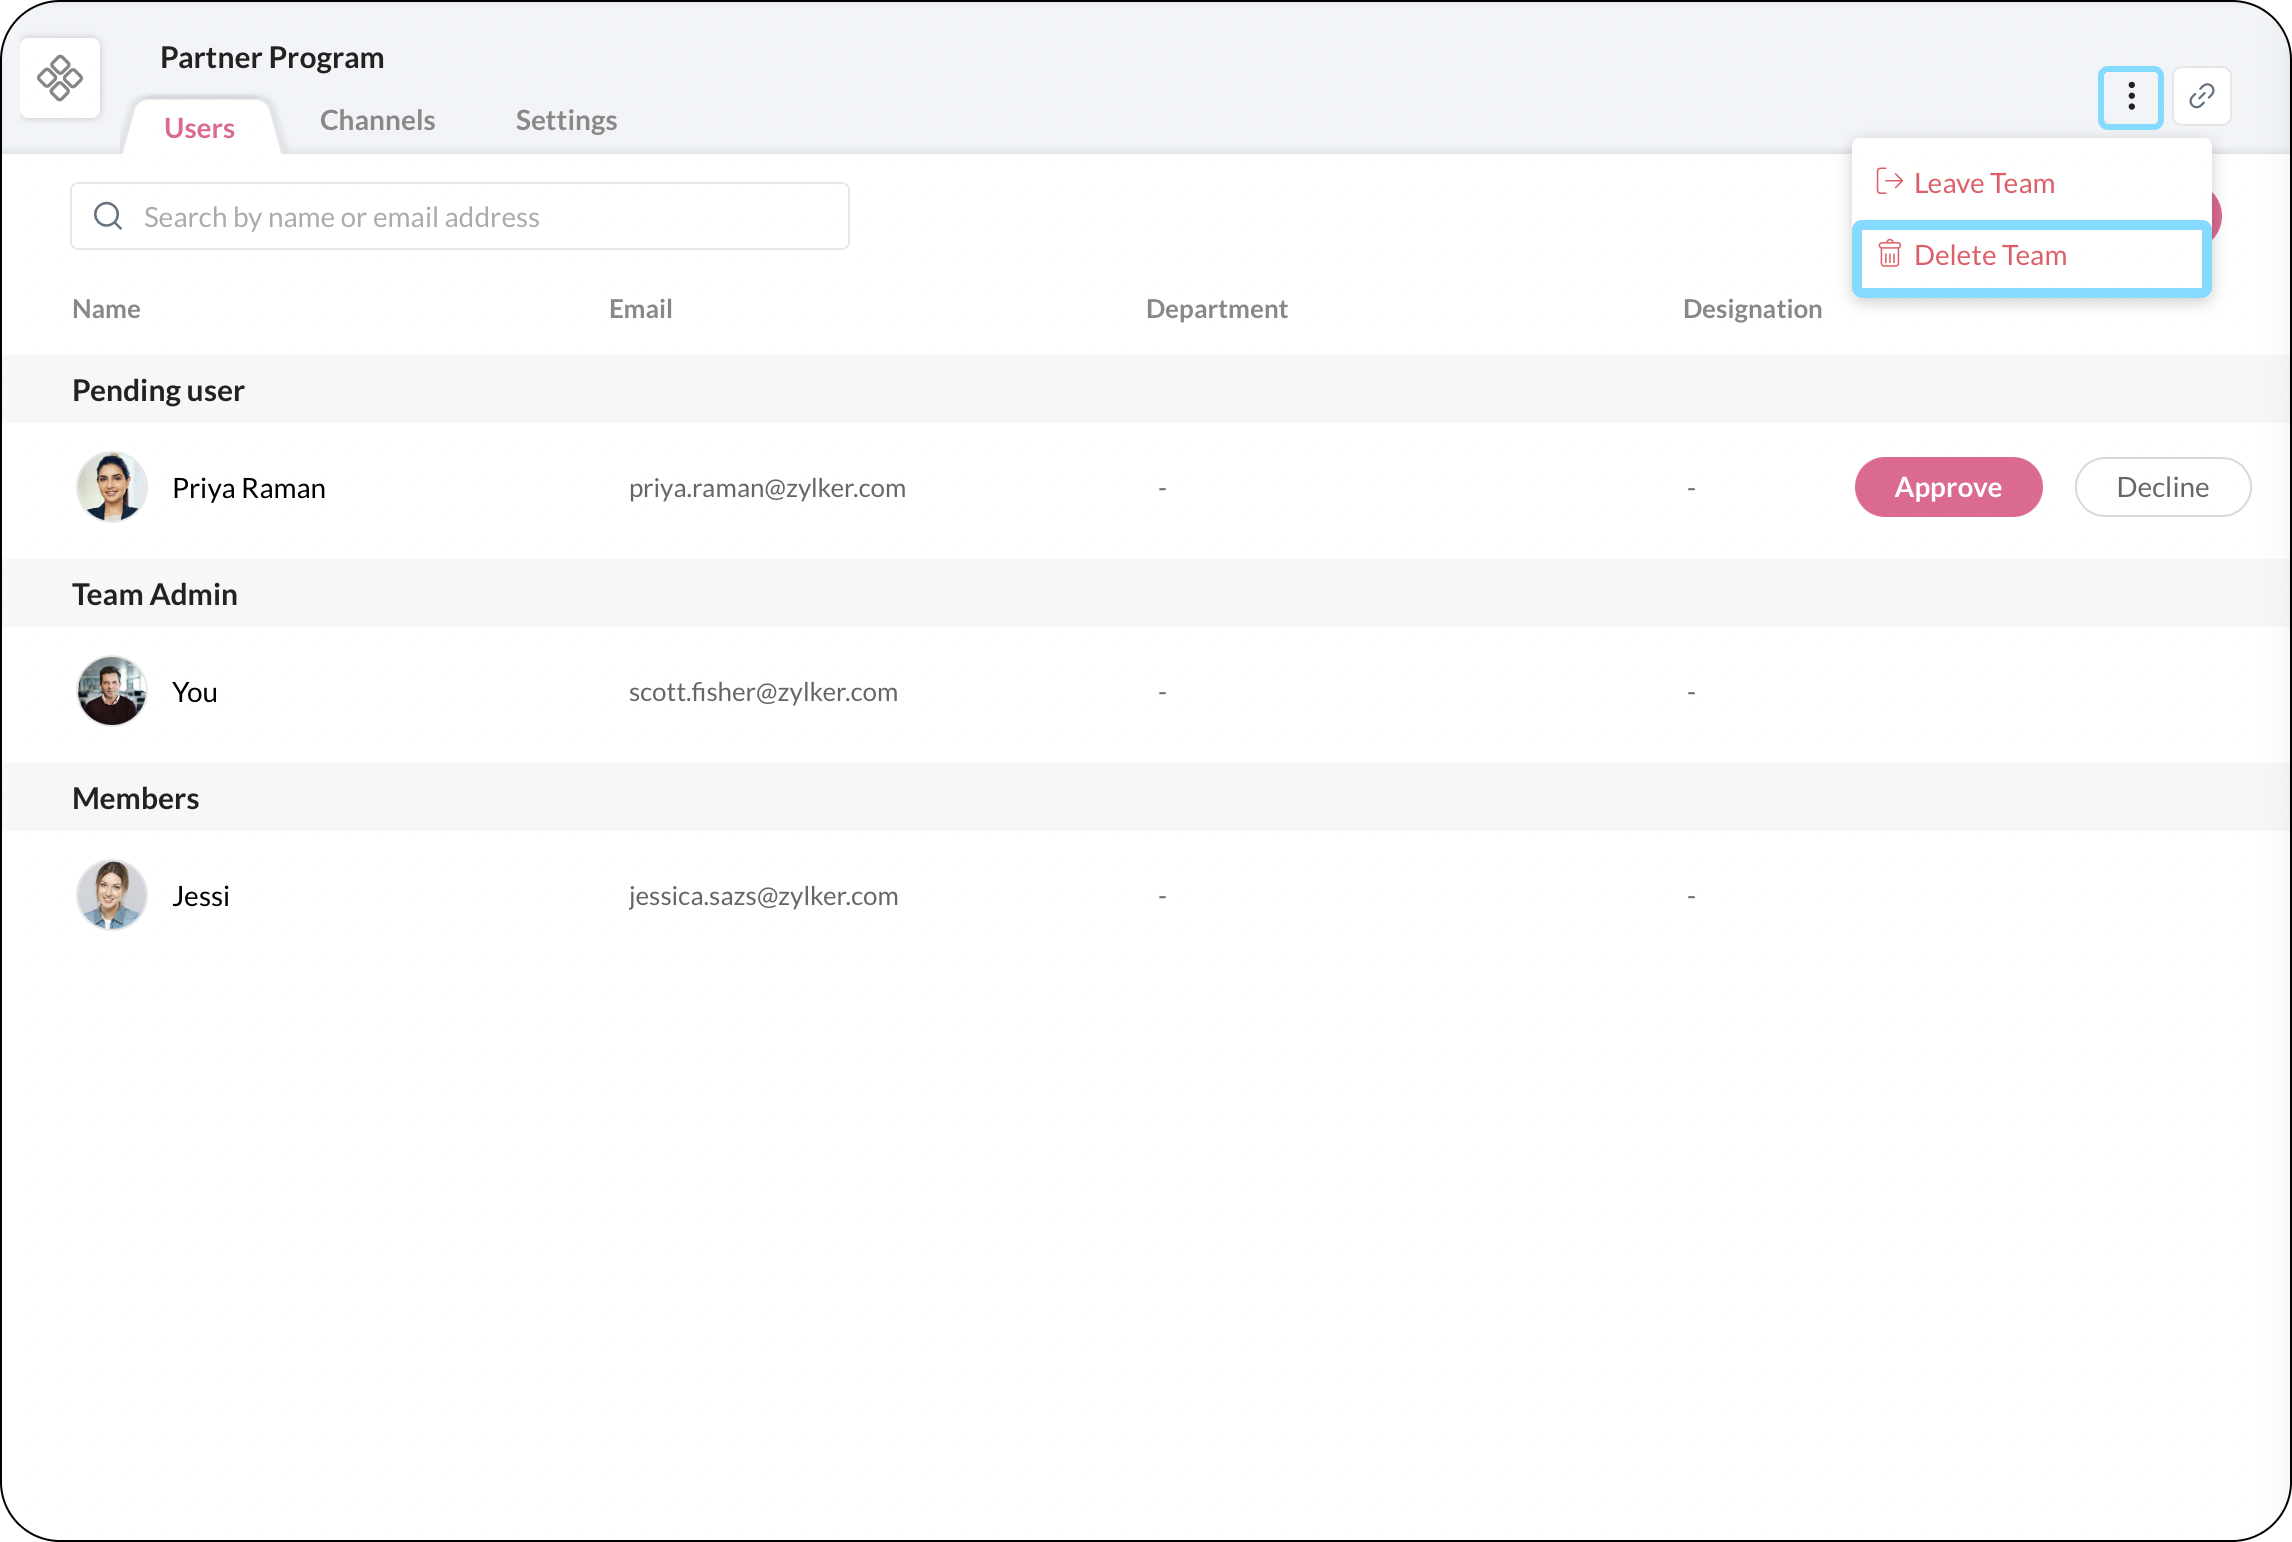Click the Delete Team trash icon

click(x=1889, y=254)
